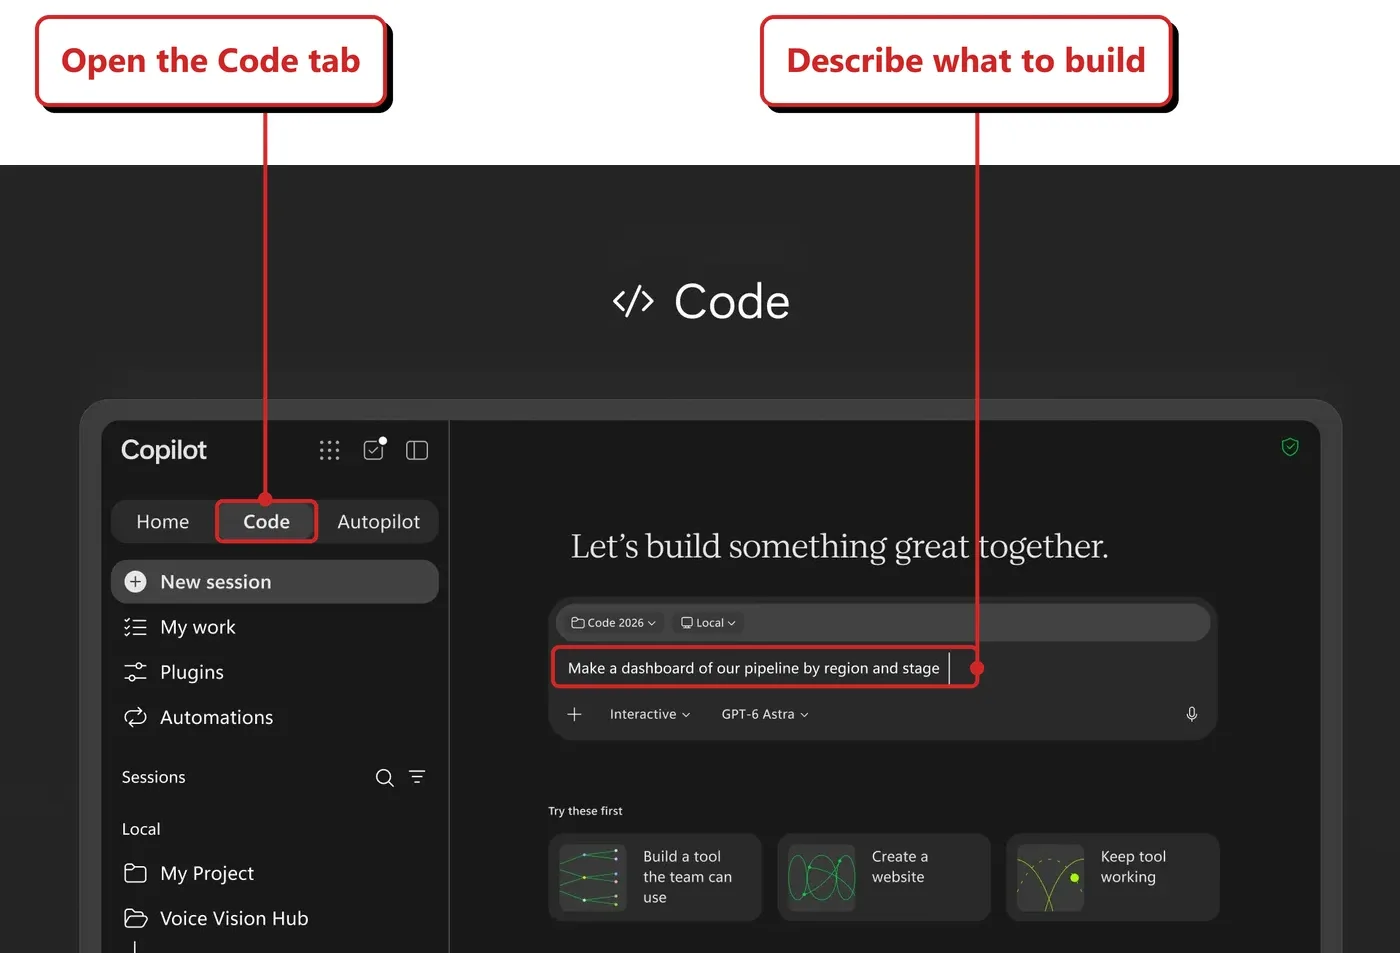Click the Local section label in sidebar
Viewport: 1400px width, 953px height.
pyautogui.click(x=141, y=829)
